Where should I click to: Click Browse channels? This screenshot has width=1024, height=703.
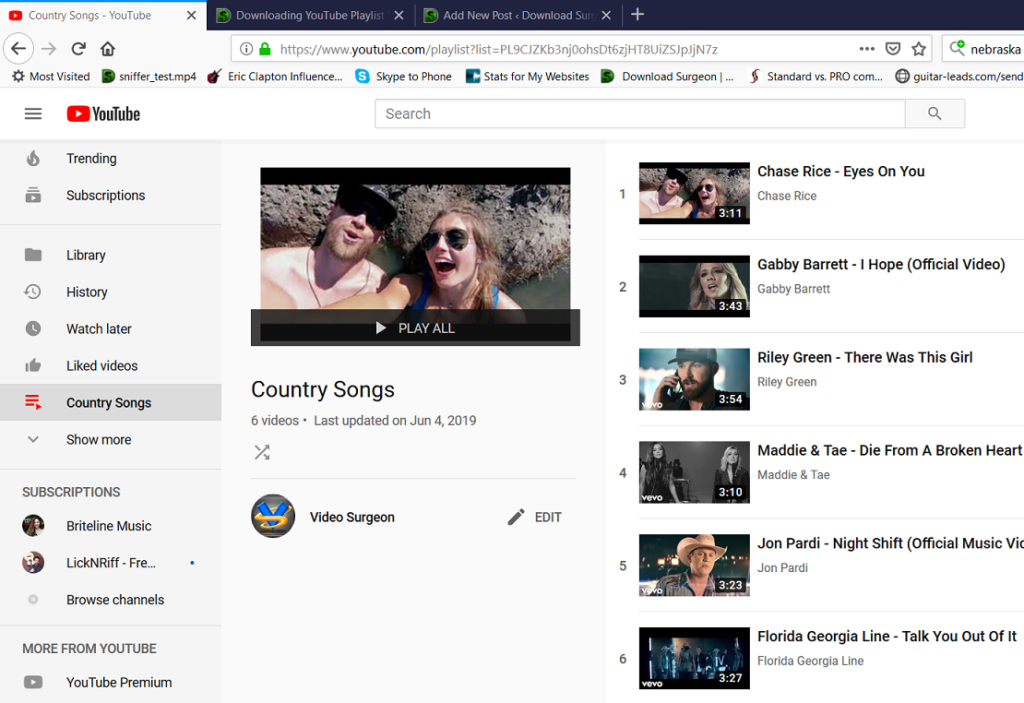pyautogui.click(x=110, y=600)
